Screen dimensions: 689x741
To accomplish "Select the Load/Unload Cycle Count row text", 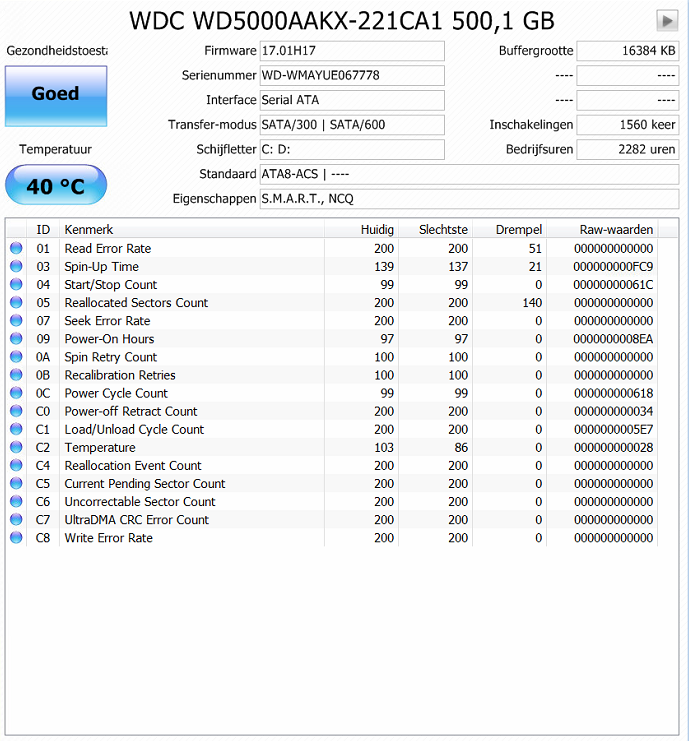I will point(134,429).
